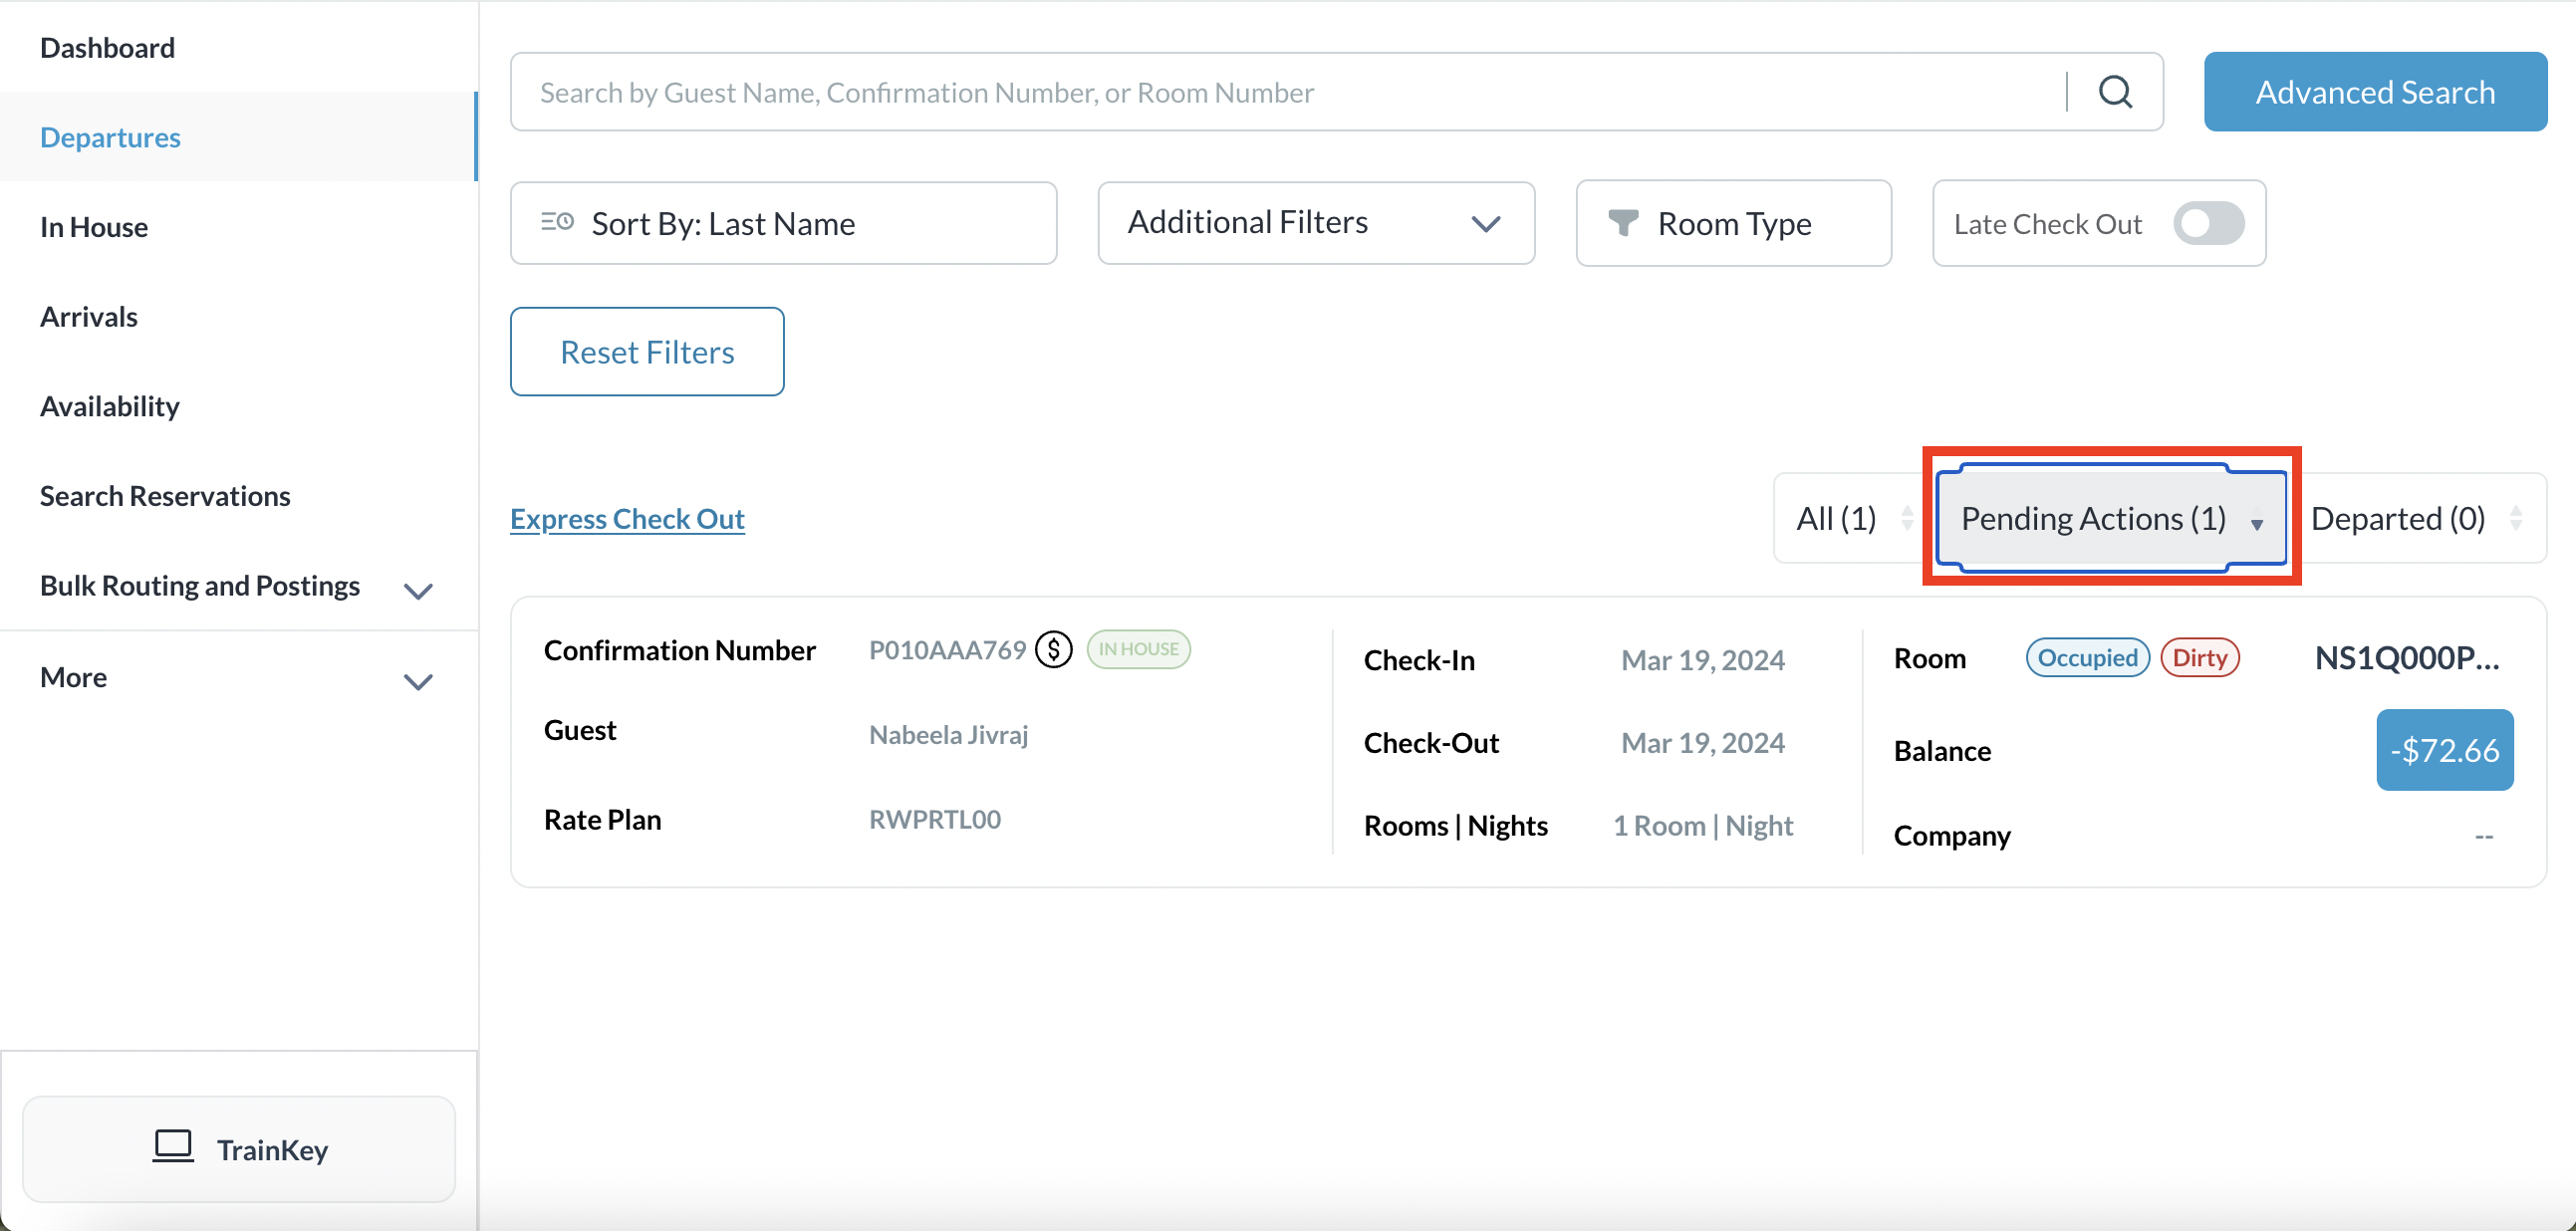The image size is (2576, 1231).
Task: Click the laptop icon next to TrainKey
Action: [172, 1147]
